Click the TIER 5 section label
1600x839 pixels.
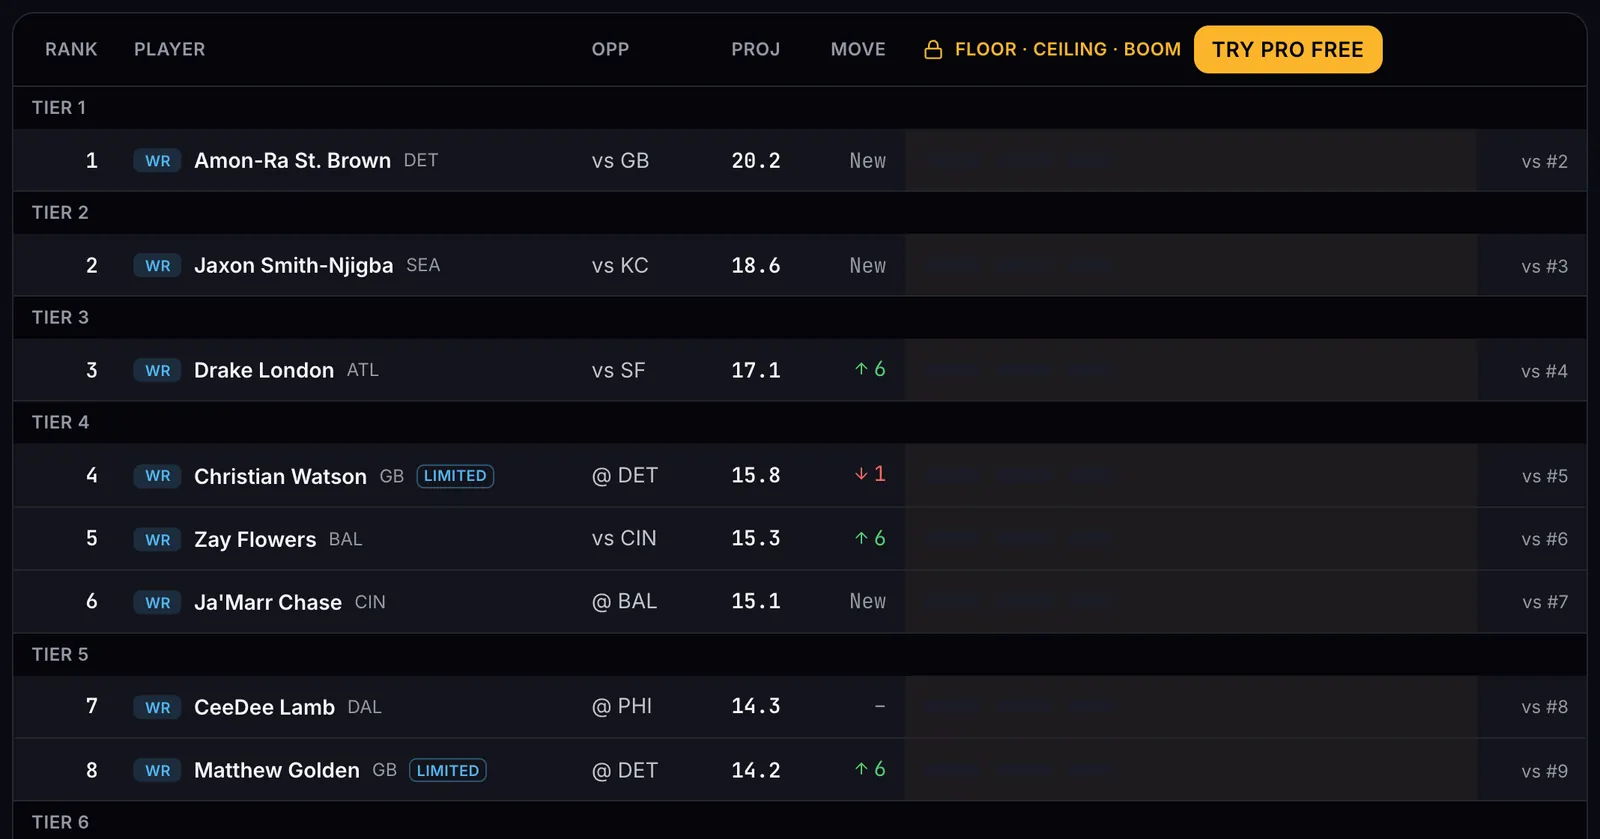click(60, 655)
